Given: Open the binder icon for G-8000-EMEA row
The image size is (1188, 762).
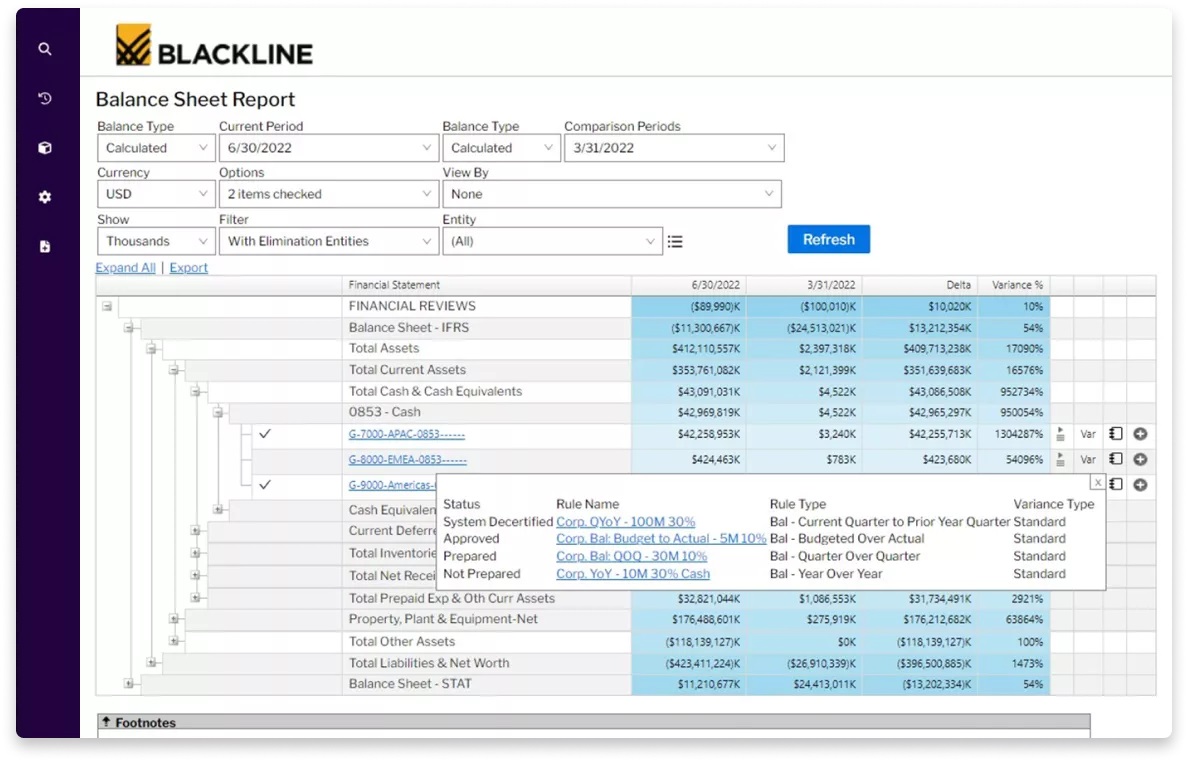Looking at the screenshot, I should pos(1118,459).
